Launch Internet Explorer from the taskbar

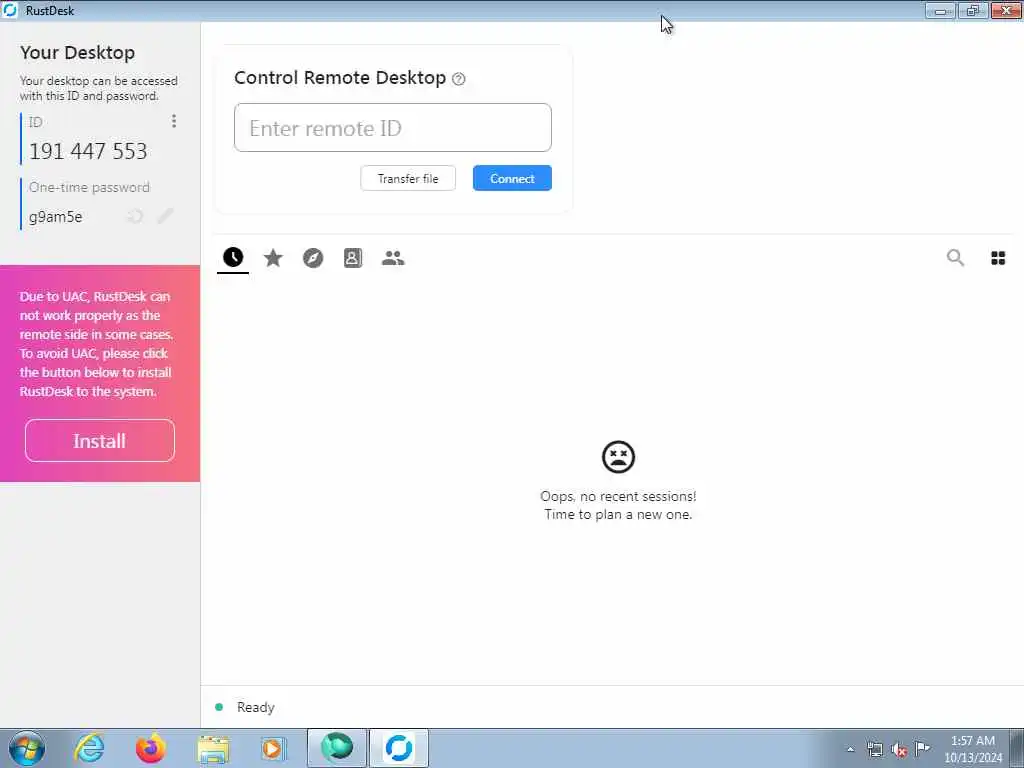(x=89, y=748)
